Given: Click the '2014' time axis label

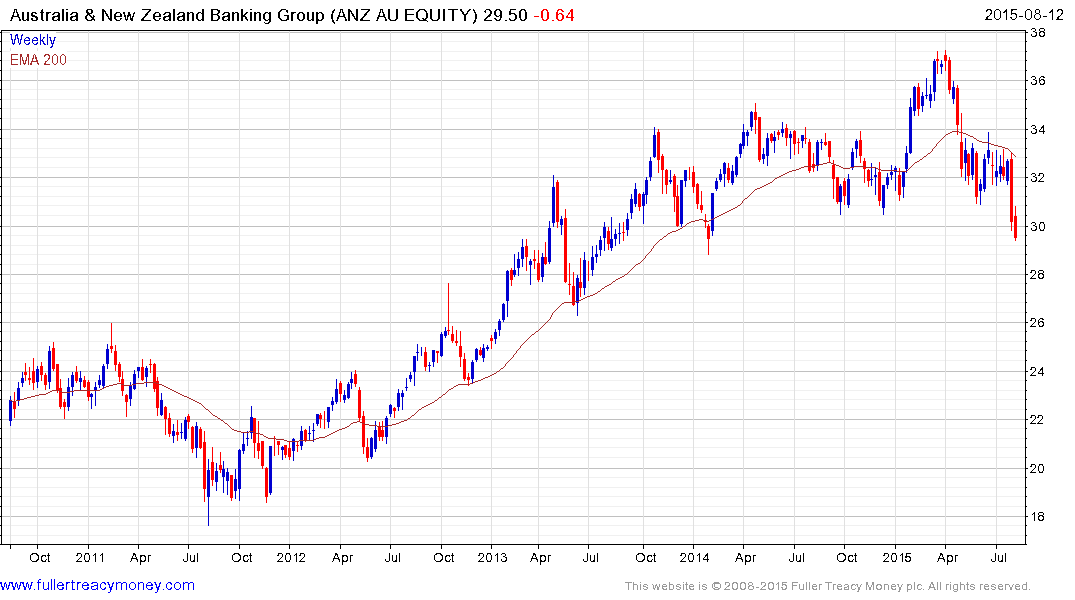Looking at the screenshot, I should click(694, 557).
